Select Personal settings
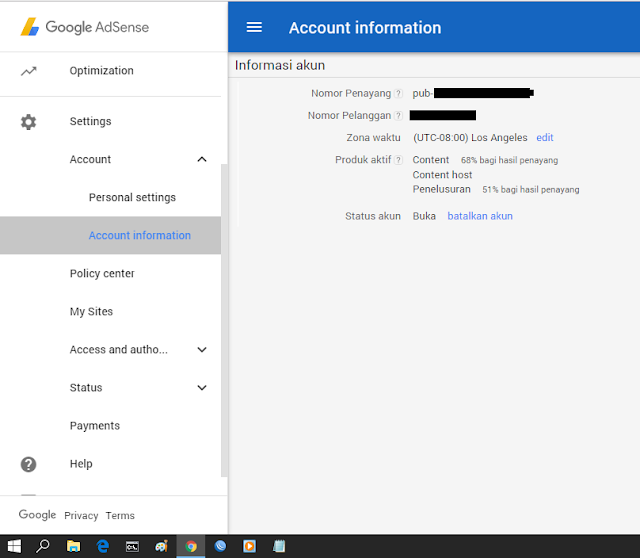The width and height of the screenshot is (640, 558). 132,197
